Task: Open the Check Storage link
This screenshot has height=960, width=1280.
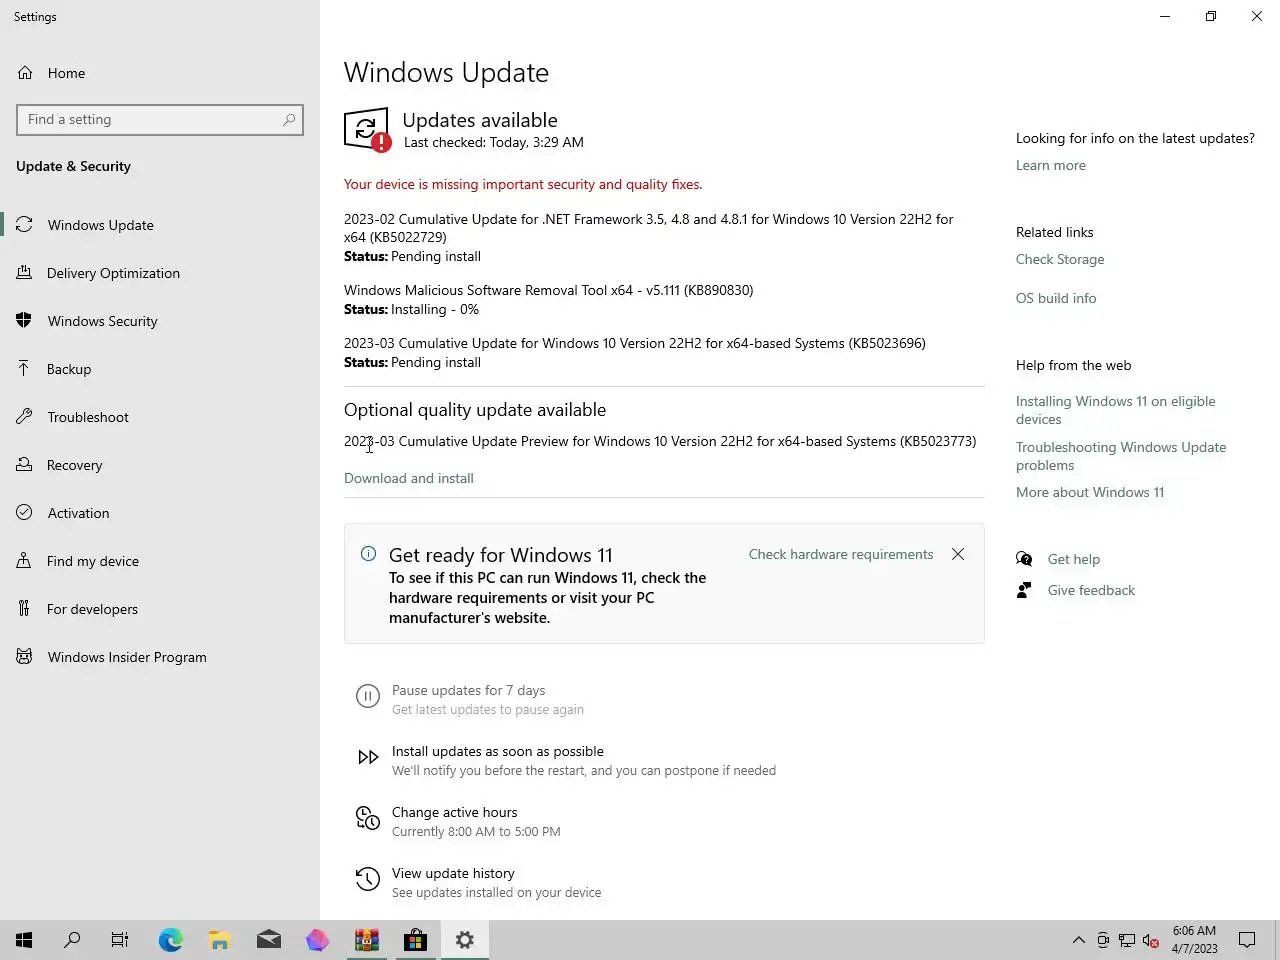Action: pos(1060,259)
